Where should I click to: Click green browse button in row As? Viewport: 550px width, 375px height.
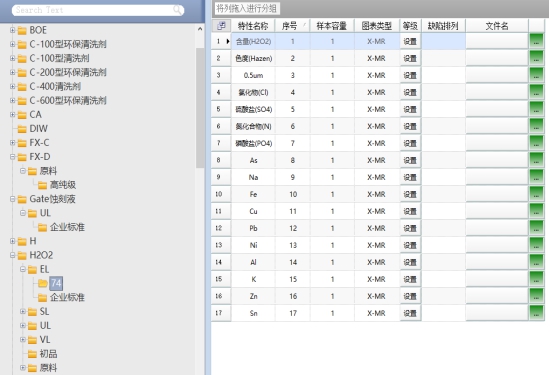tap(536, 160)
